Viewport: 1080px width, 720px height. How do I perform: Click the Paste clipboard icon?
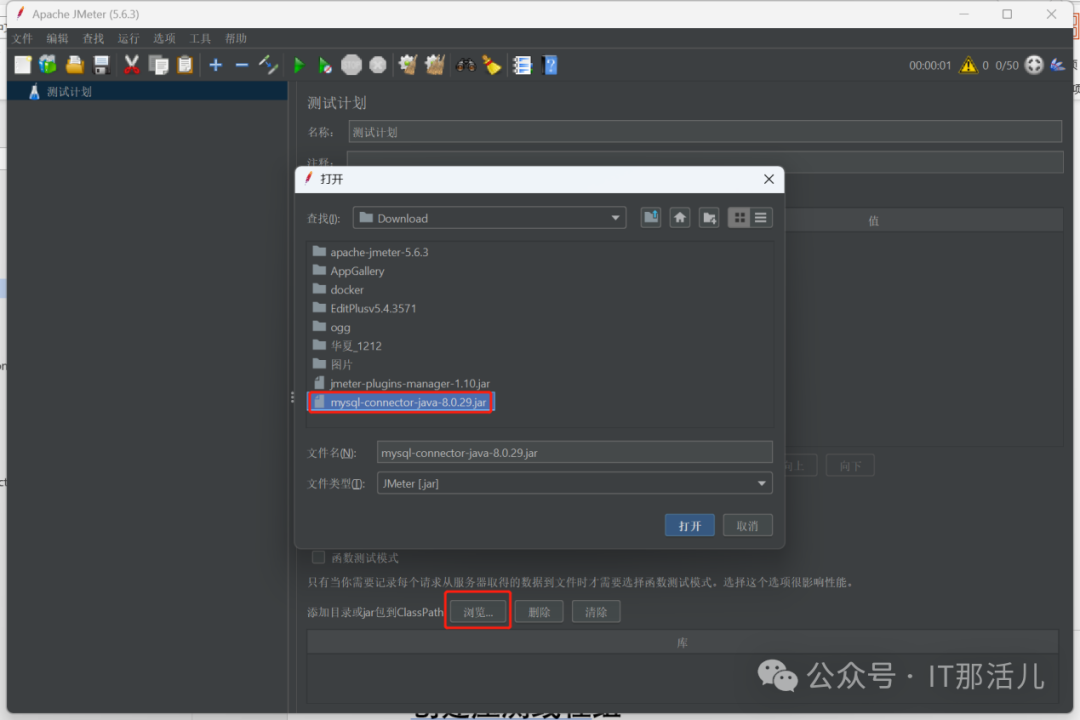click(x=185, y=65)
